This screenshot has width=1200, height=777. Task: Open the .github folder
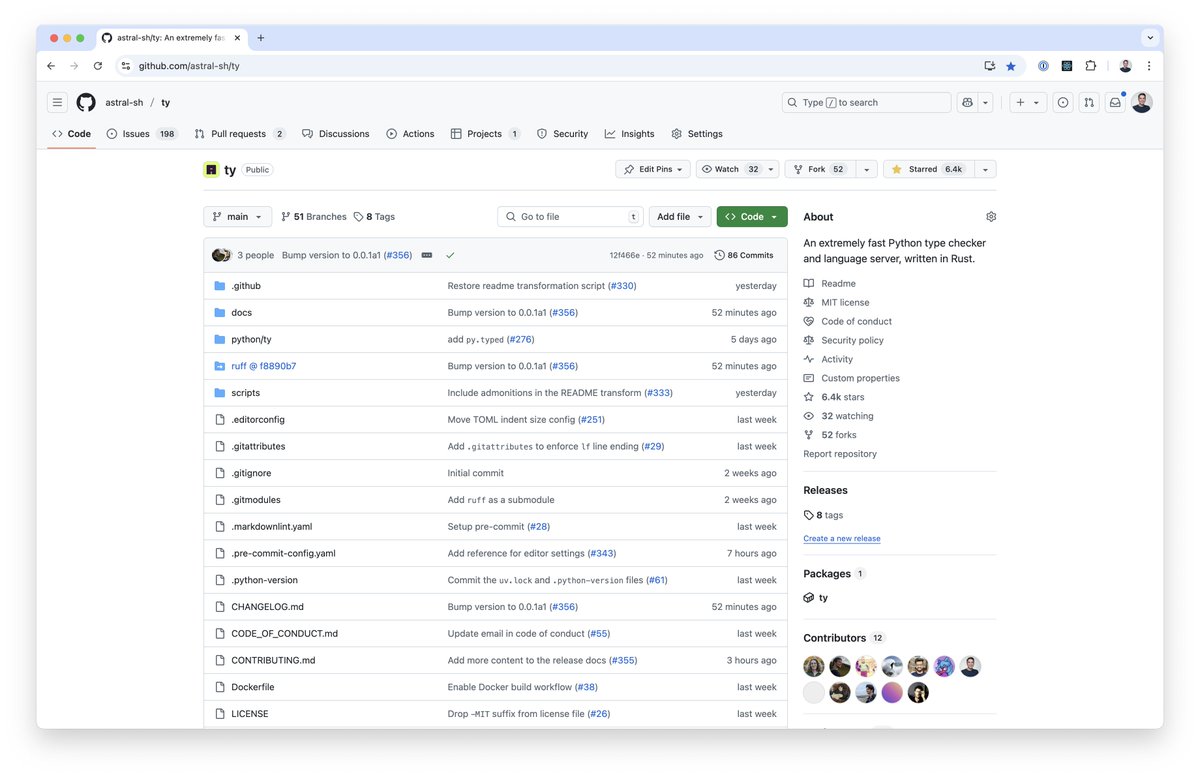tap(246, 286)
